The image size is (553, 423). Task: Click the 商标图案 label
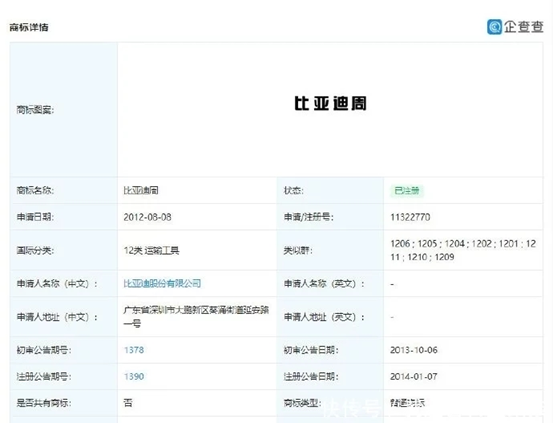point(35,110)
